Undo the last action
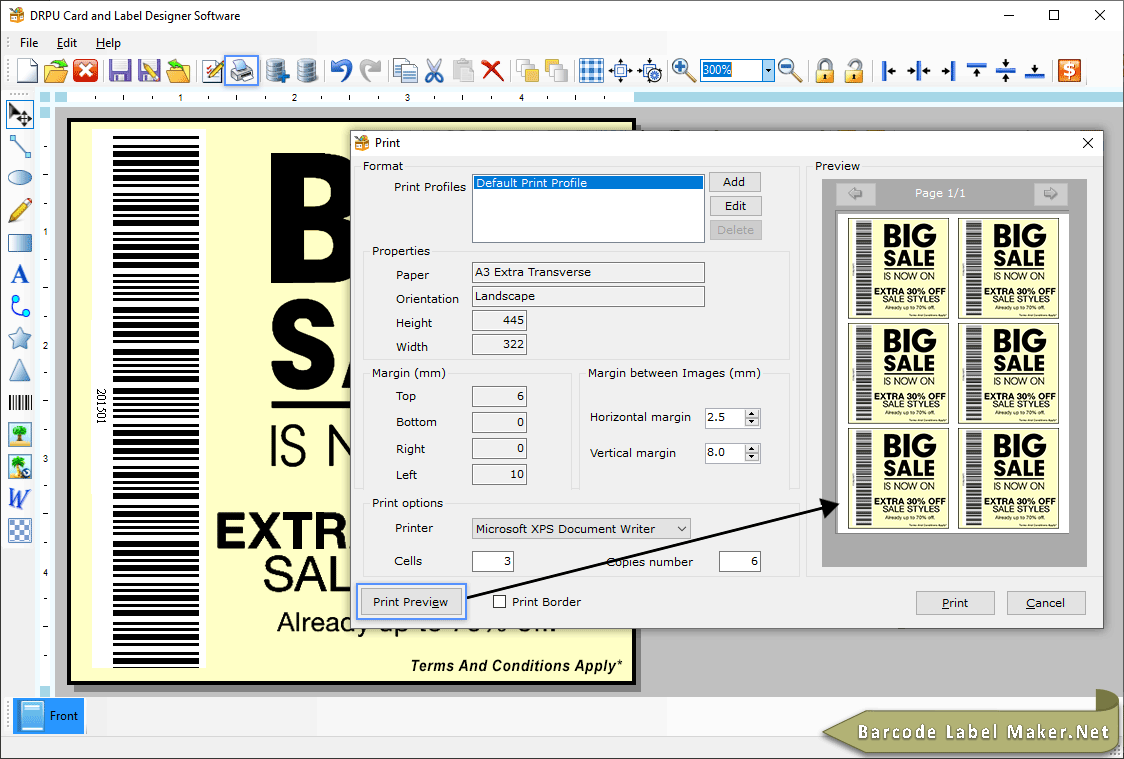Image resolution: width=1124 pixels, height=759 pixels. coord(341,70)
